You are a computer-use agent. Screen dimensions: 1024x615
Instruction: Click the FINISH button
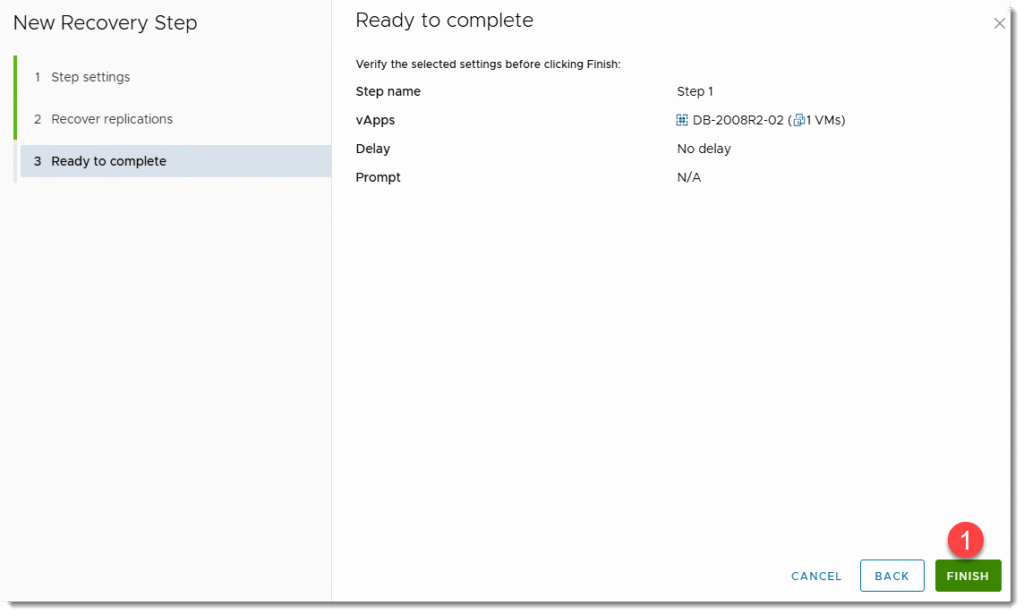click(967, 576)
